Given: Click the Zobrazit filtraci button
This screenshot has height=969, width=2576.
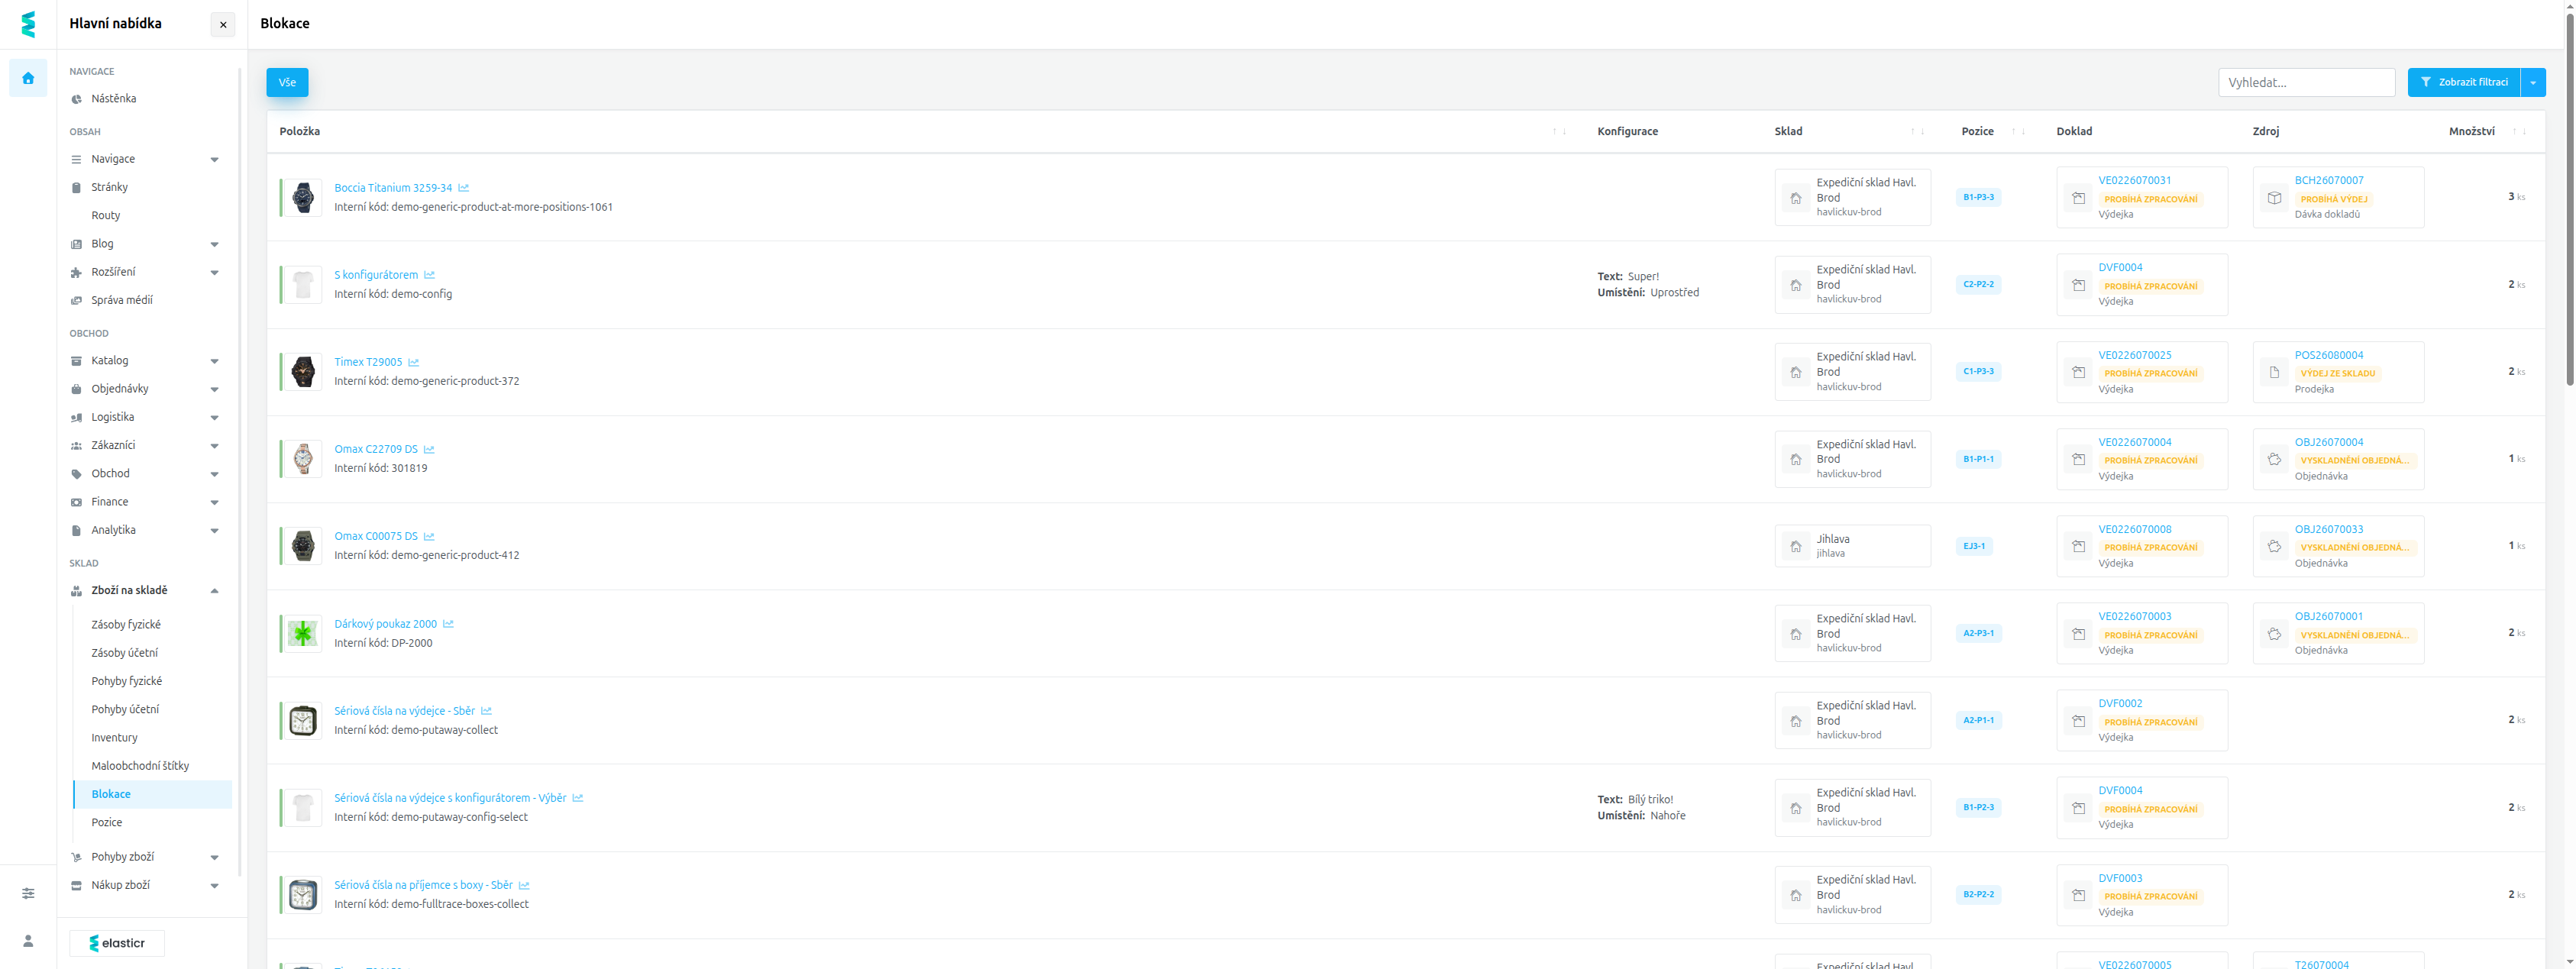Looking at the screenshot, I should point(2463,83).
